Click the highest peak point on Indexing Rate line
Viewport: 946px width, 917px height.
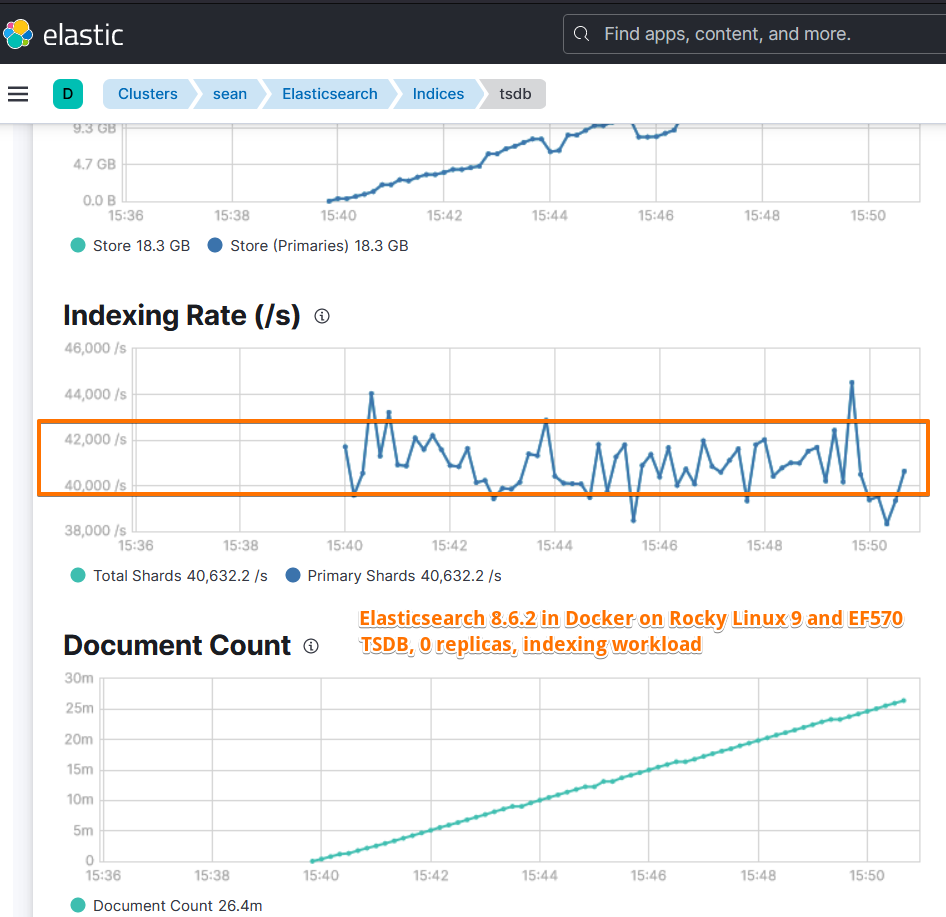point(852,382)
